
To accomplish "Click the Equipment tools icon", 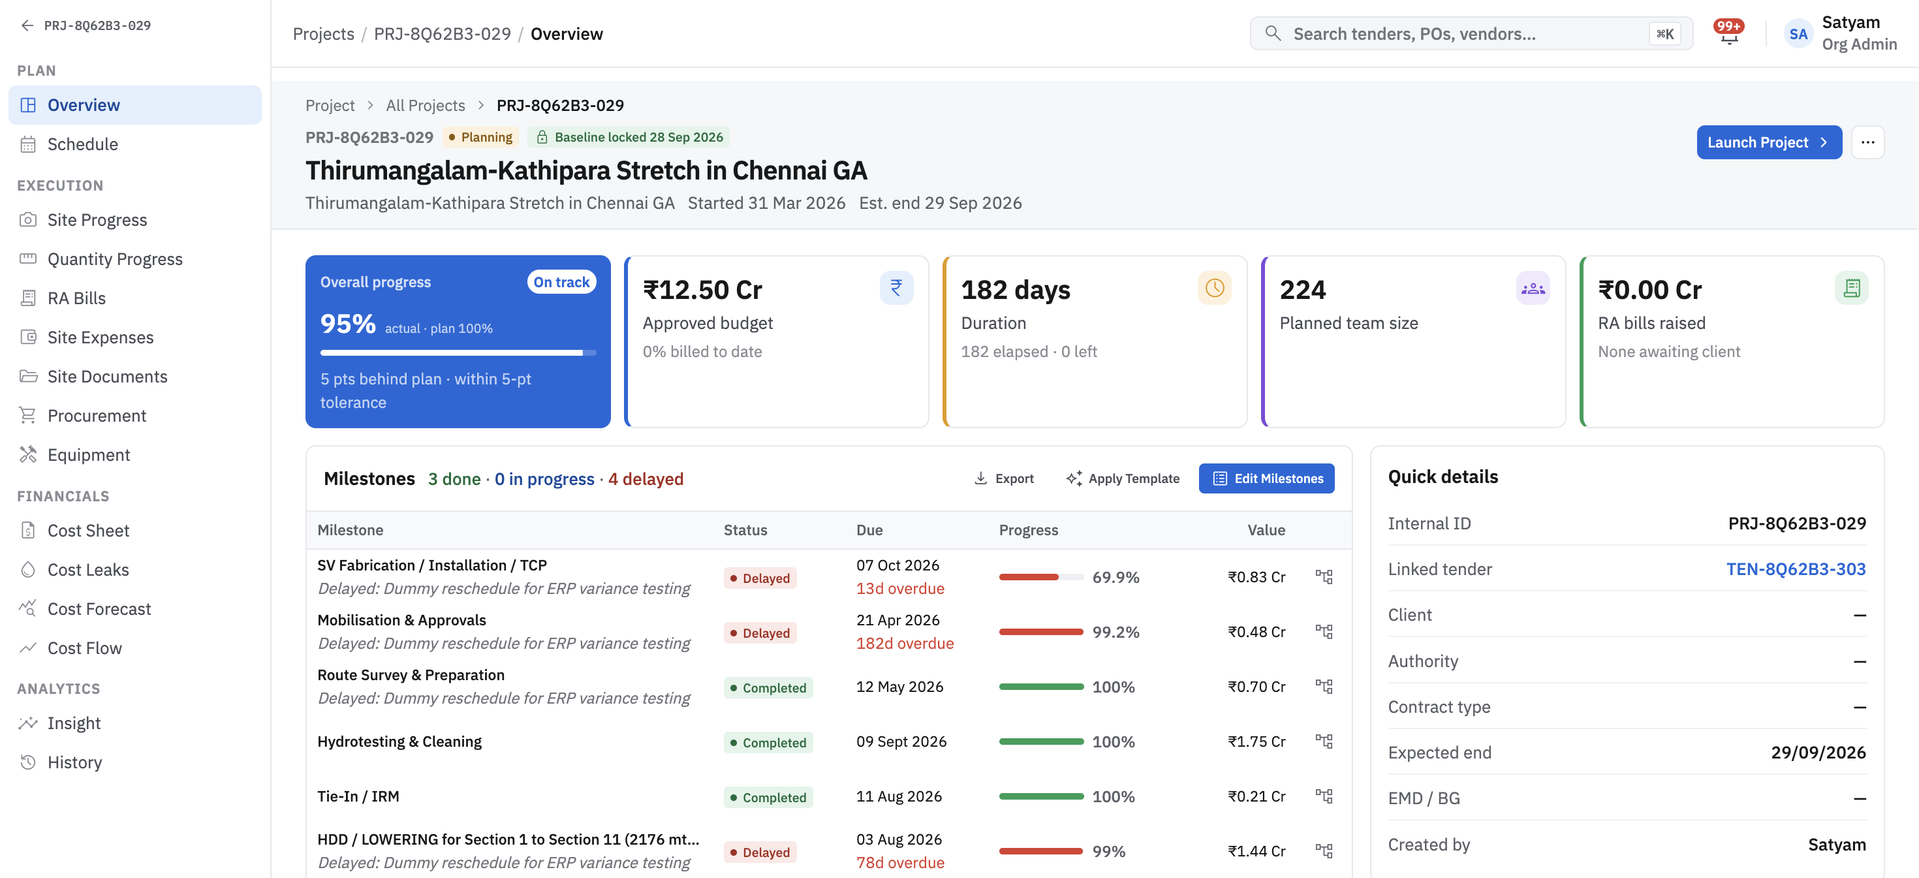I will (x=28, y=454).
